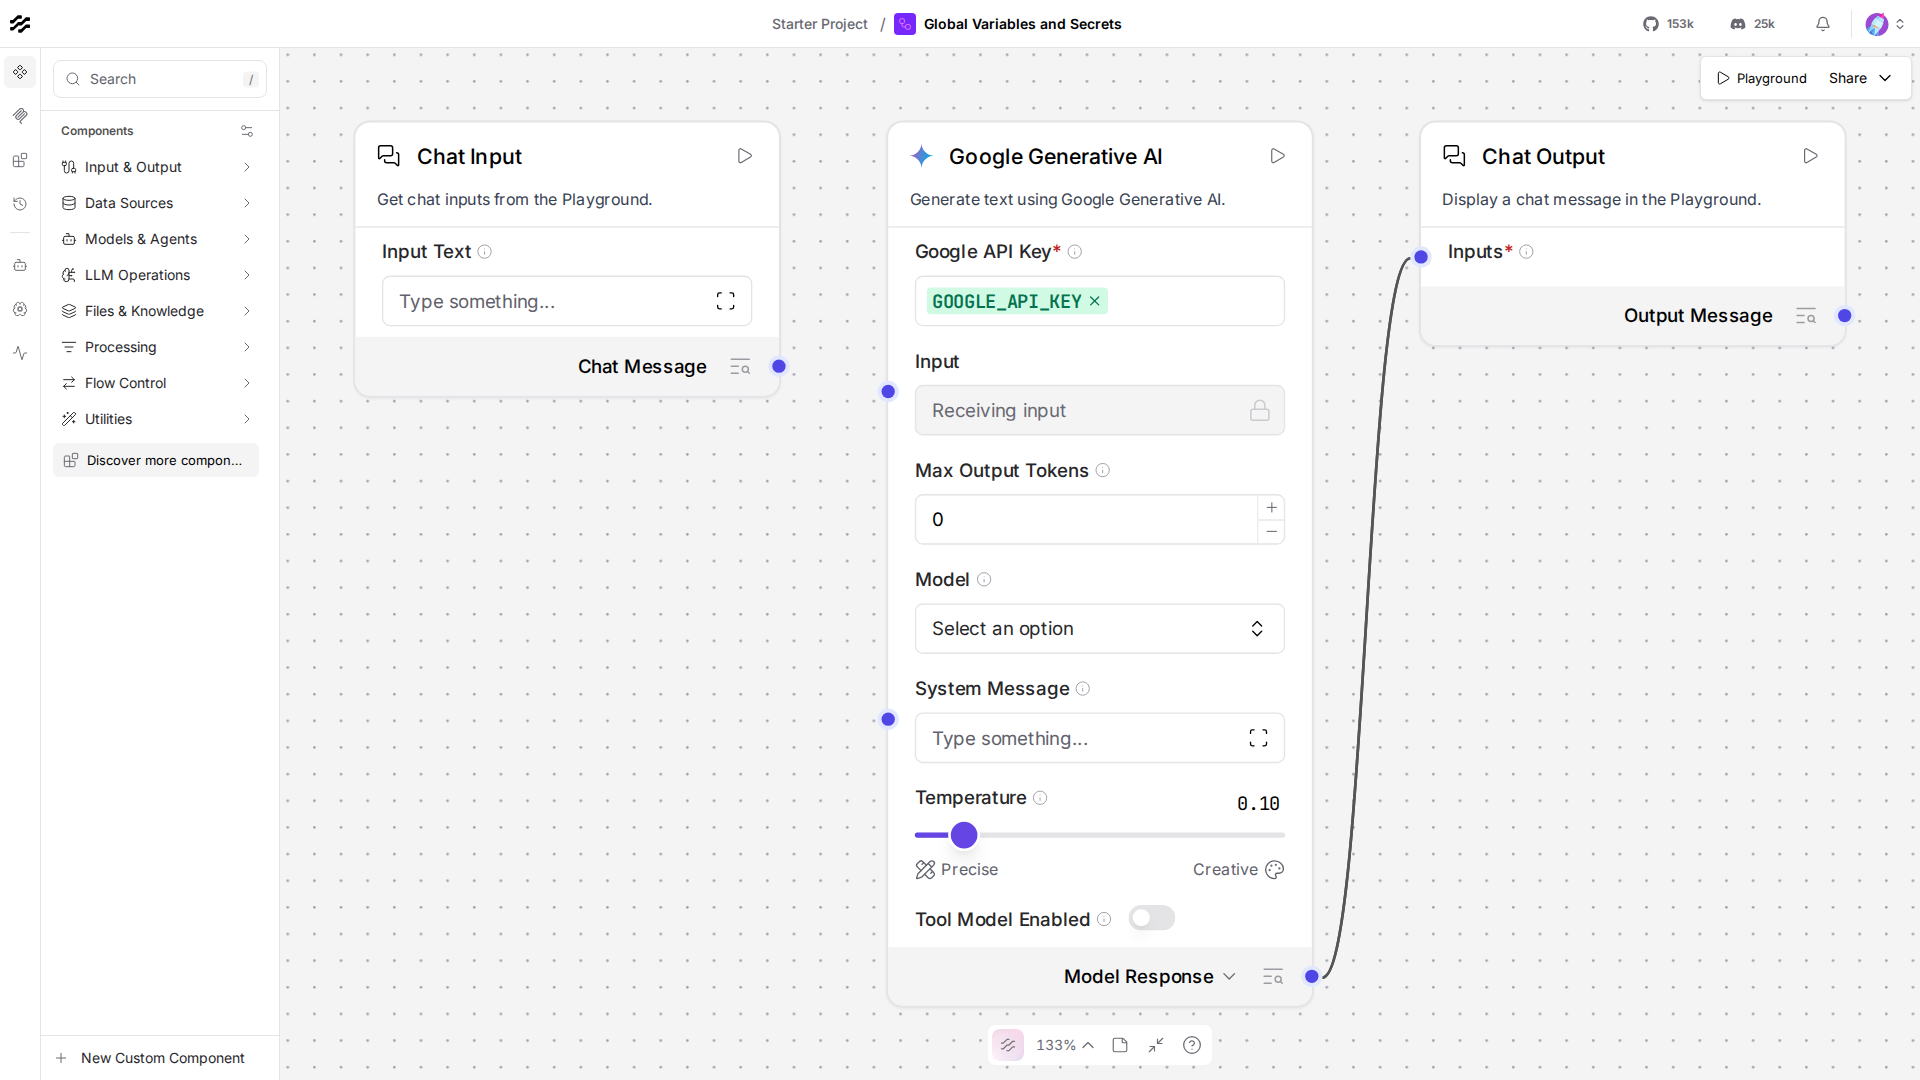Run the Chat Output component
Image resolution: width=1920 pixels, height=1080 pixels.
pyautogui.click(x=1811, y=156)
